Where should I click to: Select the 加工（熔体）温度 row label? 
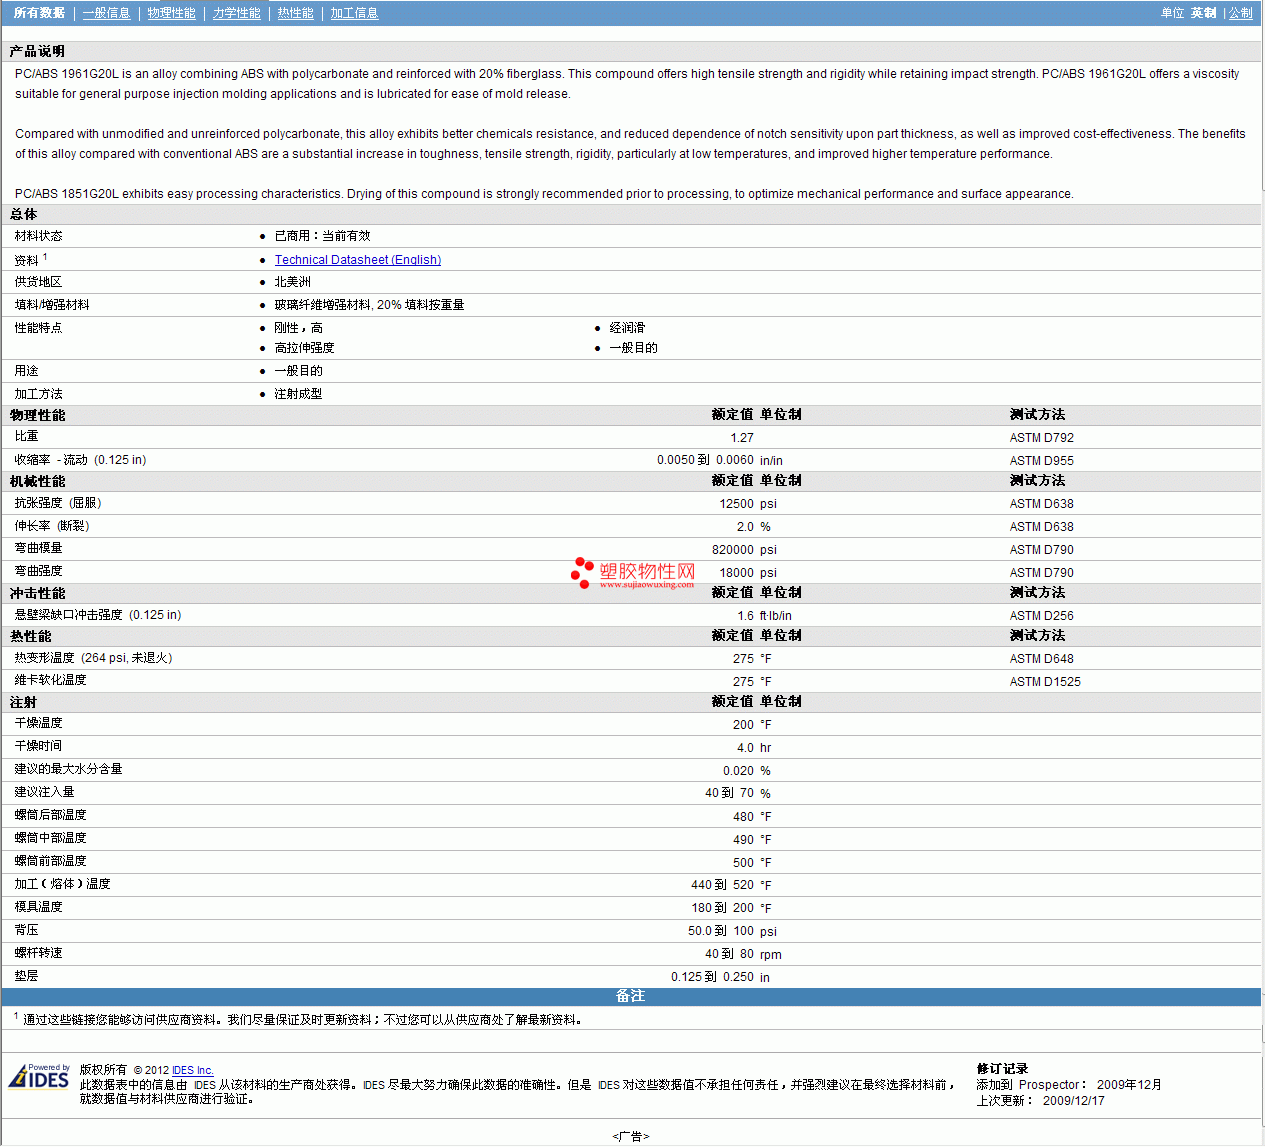[62, 884]
